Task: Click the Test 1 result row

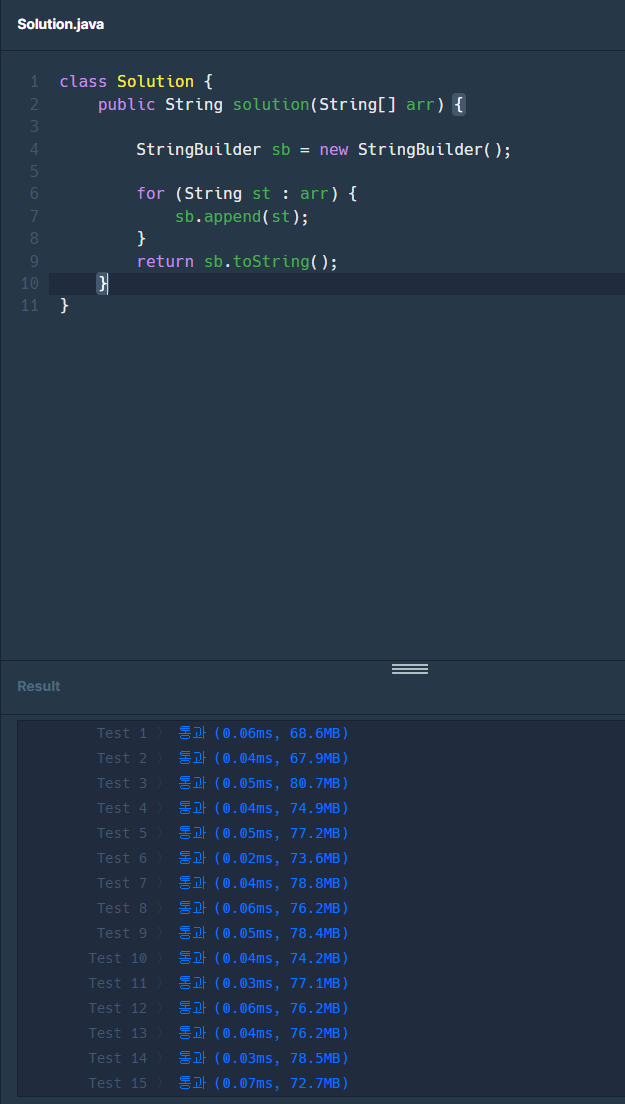Action: (x=222, y=733)
